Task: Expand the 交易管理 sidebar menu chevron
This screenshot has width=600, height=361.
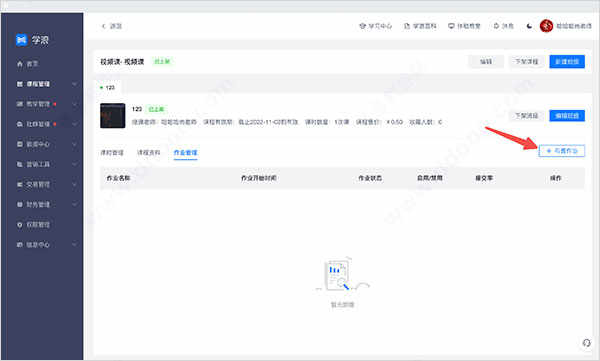Action: [x=74, y=185]
